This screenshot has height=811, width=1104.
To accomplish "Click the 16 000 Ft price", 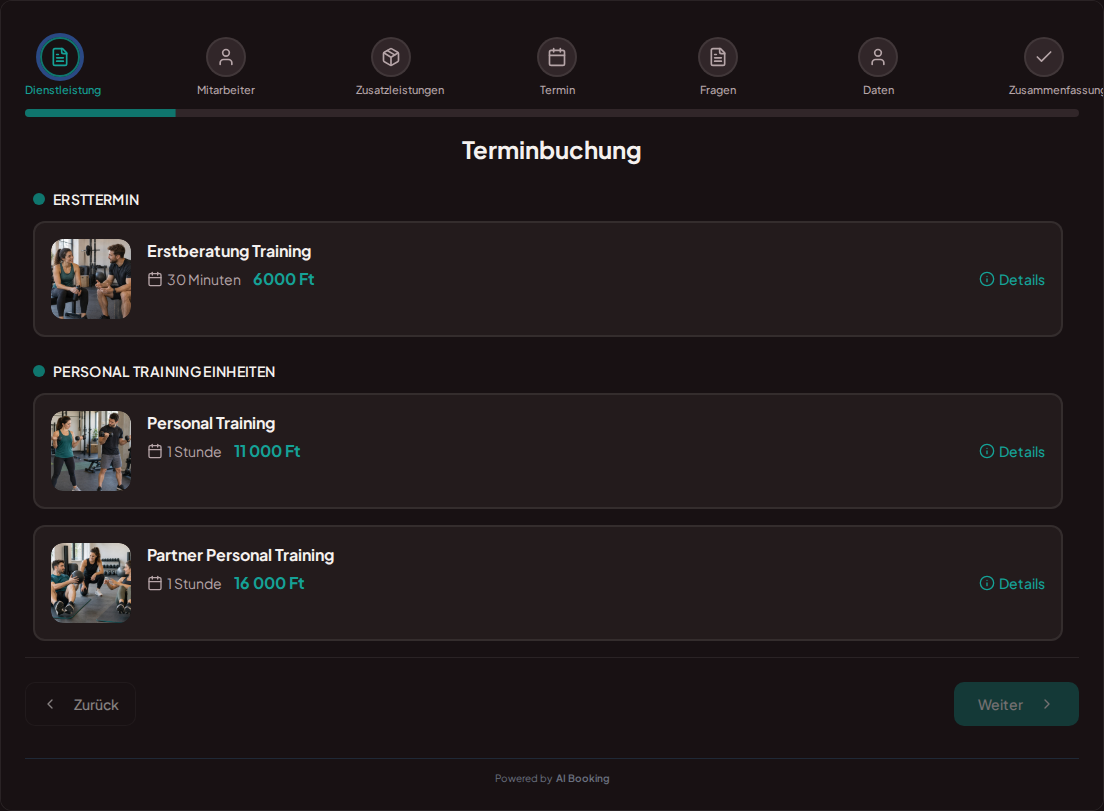I will tap(269, 583).
